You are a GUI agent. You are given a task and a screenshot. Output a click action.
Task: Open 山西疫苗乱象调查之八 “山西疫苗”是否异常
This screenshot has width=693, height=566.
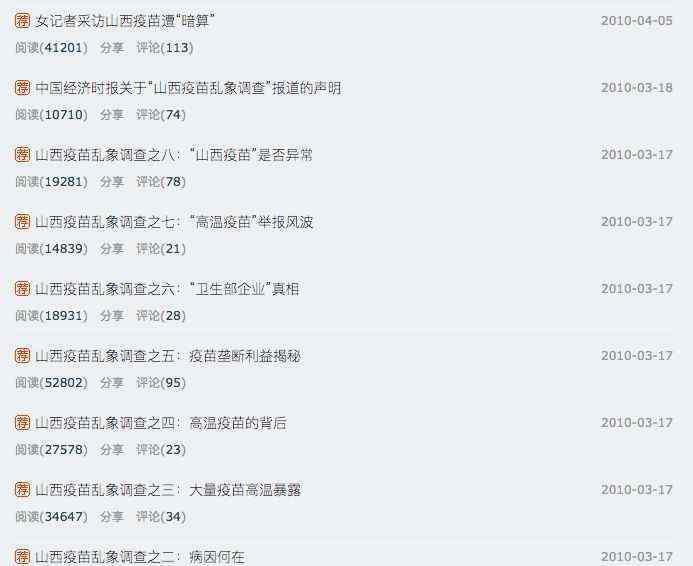tap(174, 155)
